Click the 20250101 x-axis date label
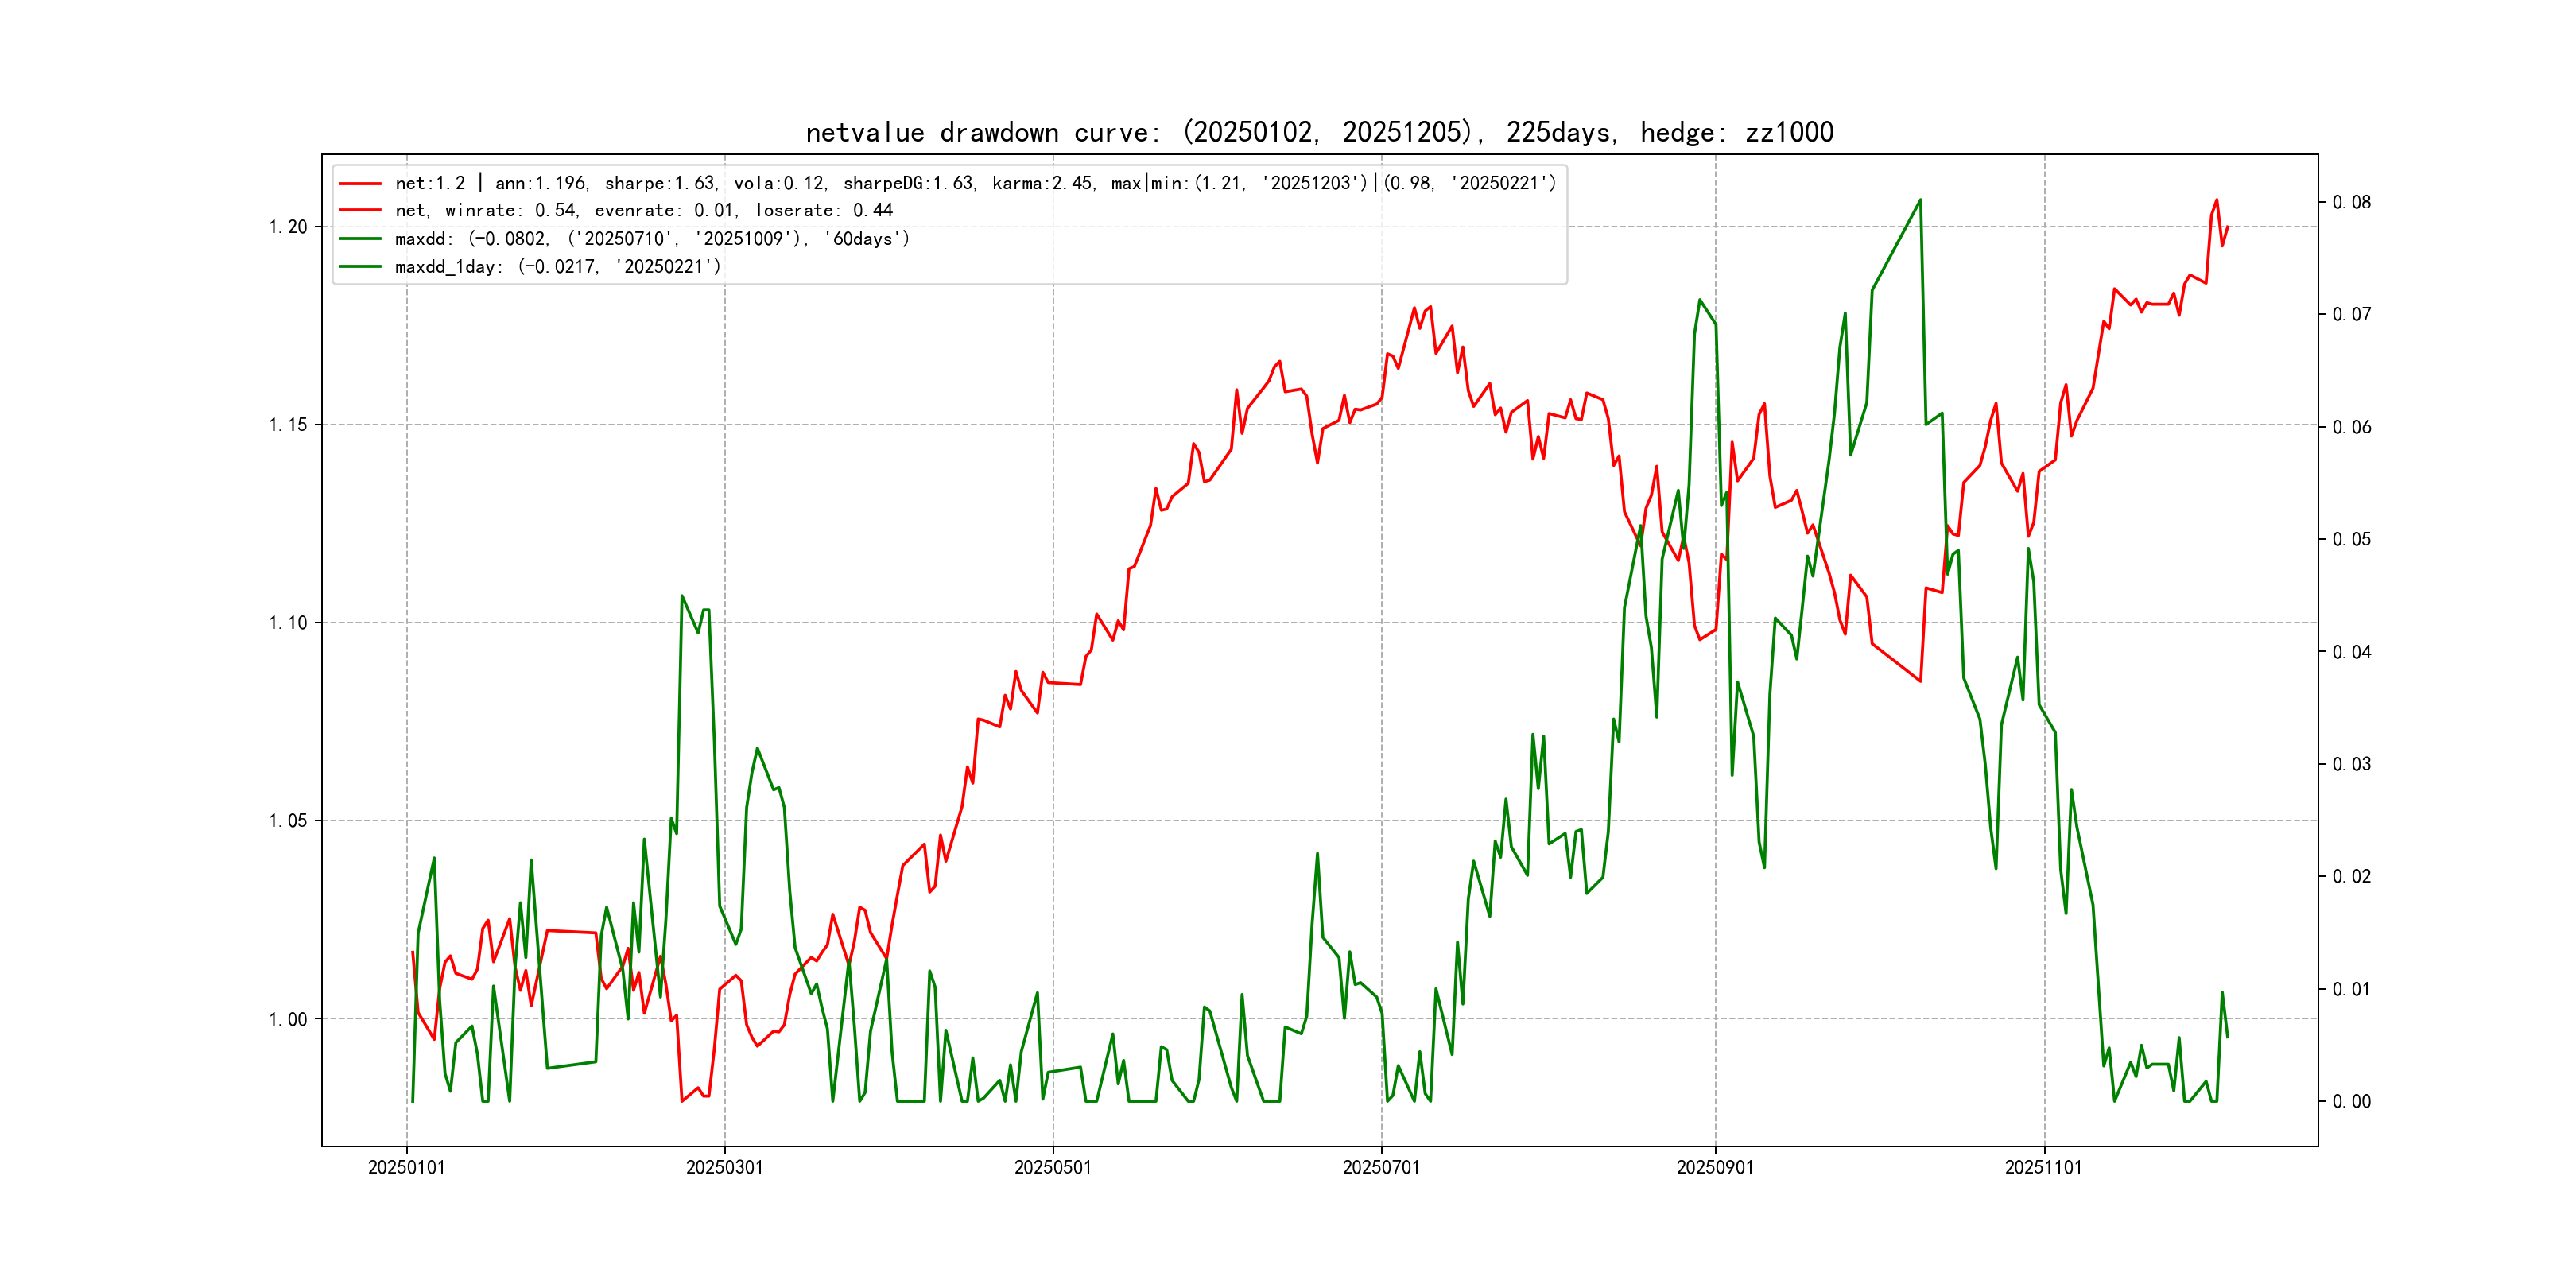Image resolution: width=2576 pixels, height=1288 pixels. click(x=406, y=1167)
